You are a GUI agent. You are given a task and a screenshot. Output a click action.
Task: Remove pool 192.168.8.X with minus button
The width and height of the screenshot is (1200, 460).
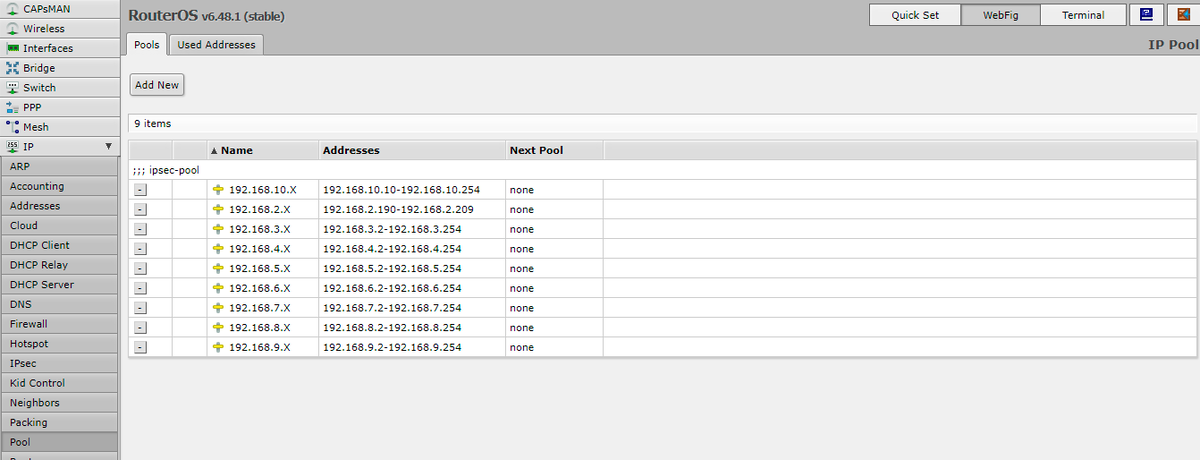(x=140, y=328)
